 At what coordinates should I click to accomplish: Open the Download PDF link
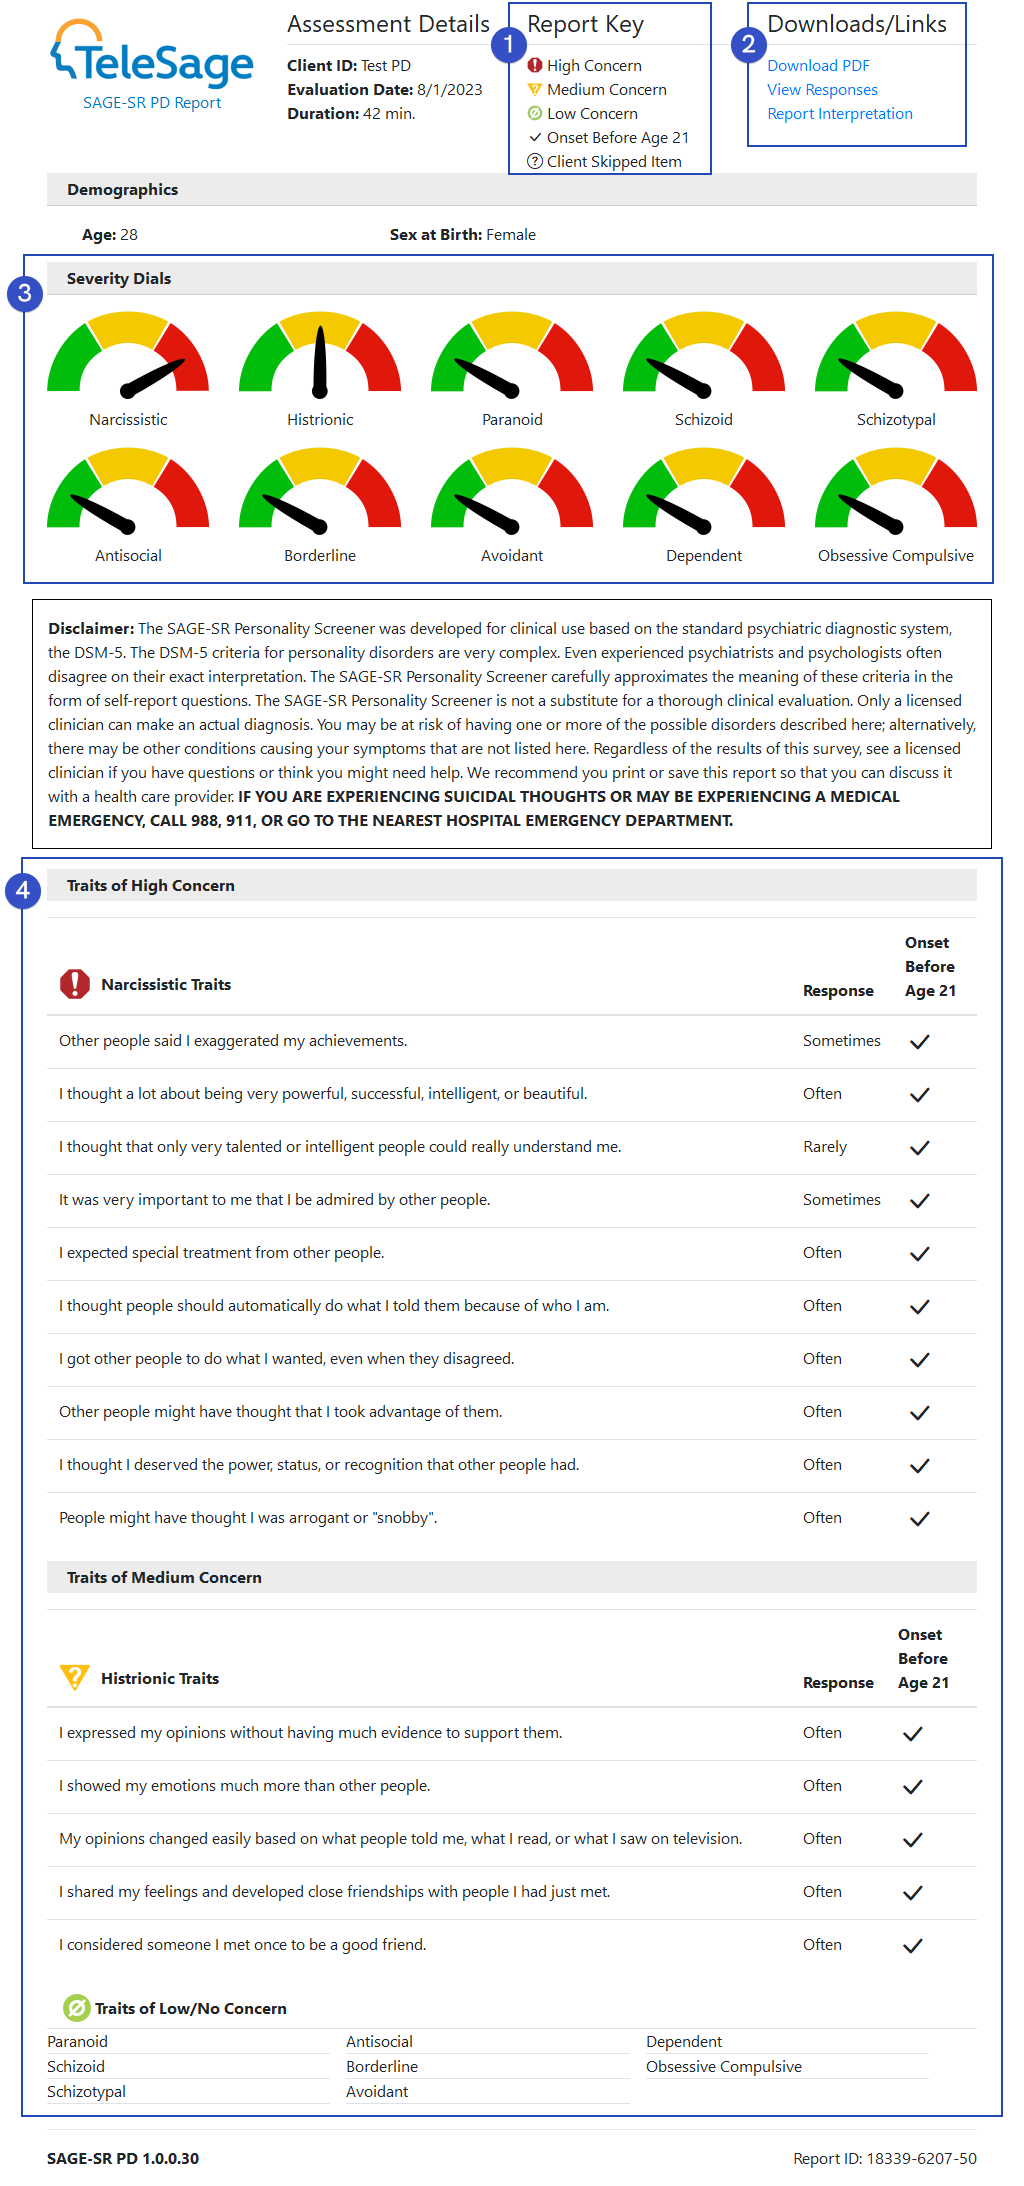(x=818, y=65)
